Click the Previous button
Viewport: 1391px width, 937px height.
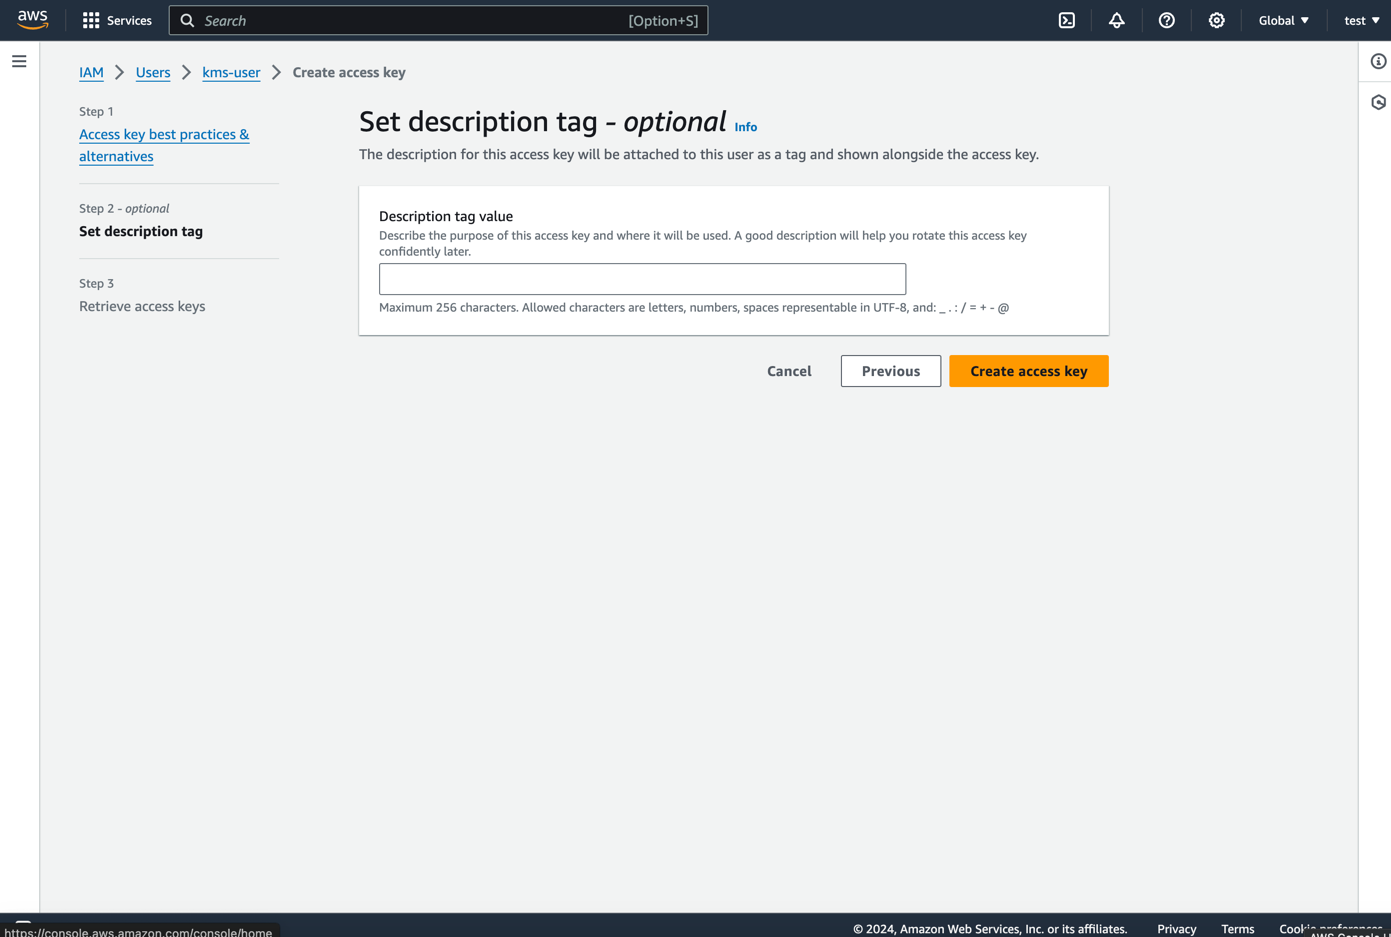[x=890, y=371]
